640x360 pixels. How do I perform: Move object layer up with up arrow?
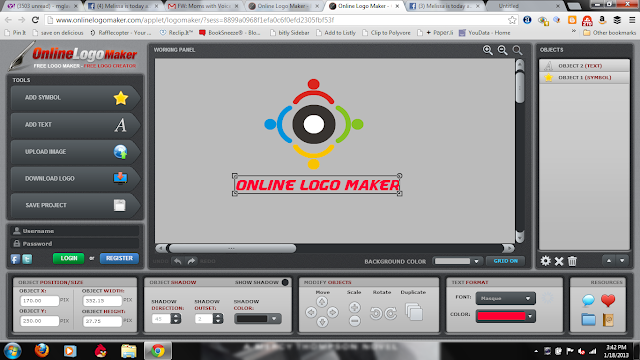coord(609,261)
